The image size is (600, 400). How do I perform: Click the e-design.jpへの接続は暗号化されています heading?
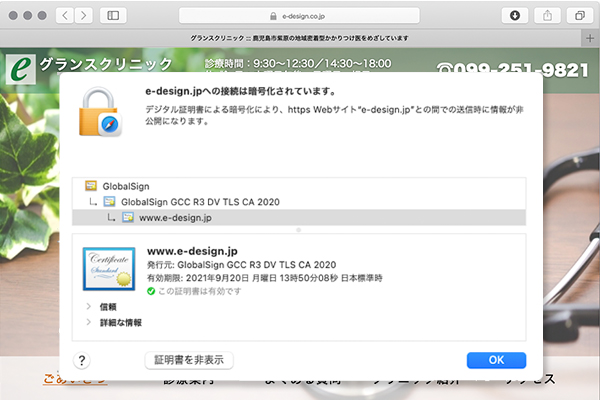(240, 91)
